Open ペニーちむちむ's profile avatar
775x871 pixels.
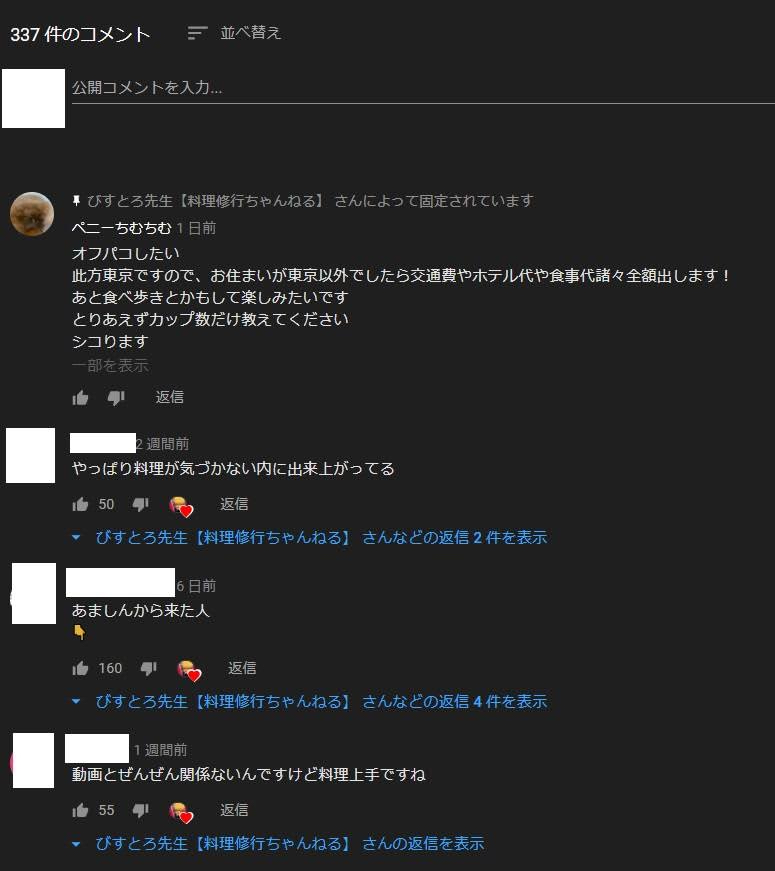point(32,214)
